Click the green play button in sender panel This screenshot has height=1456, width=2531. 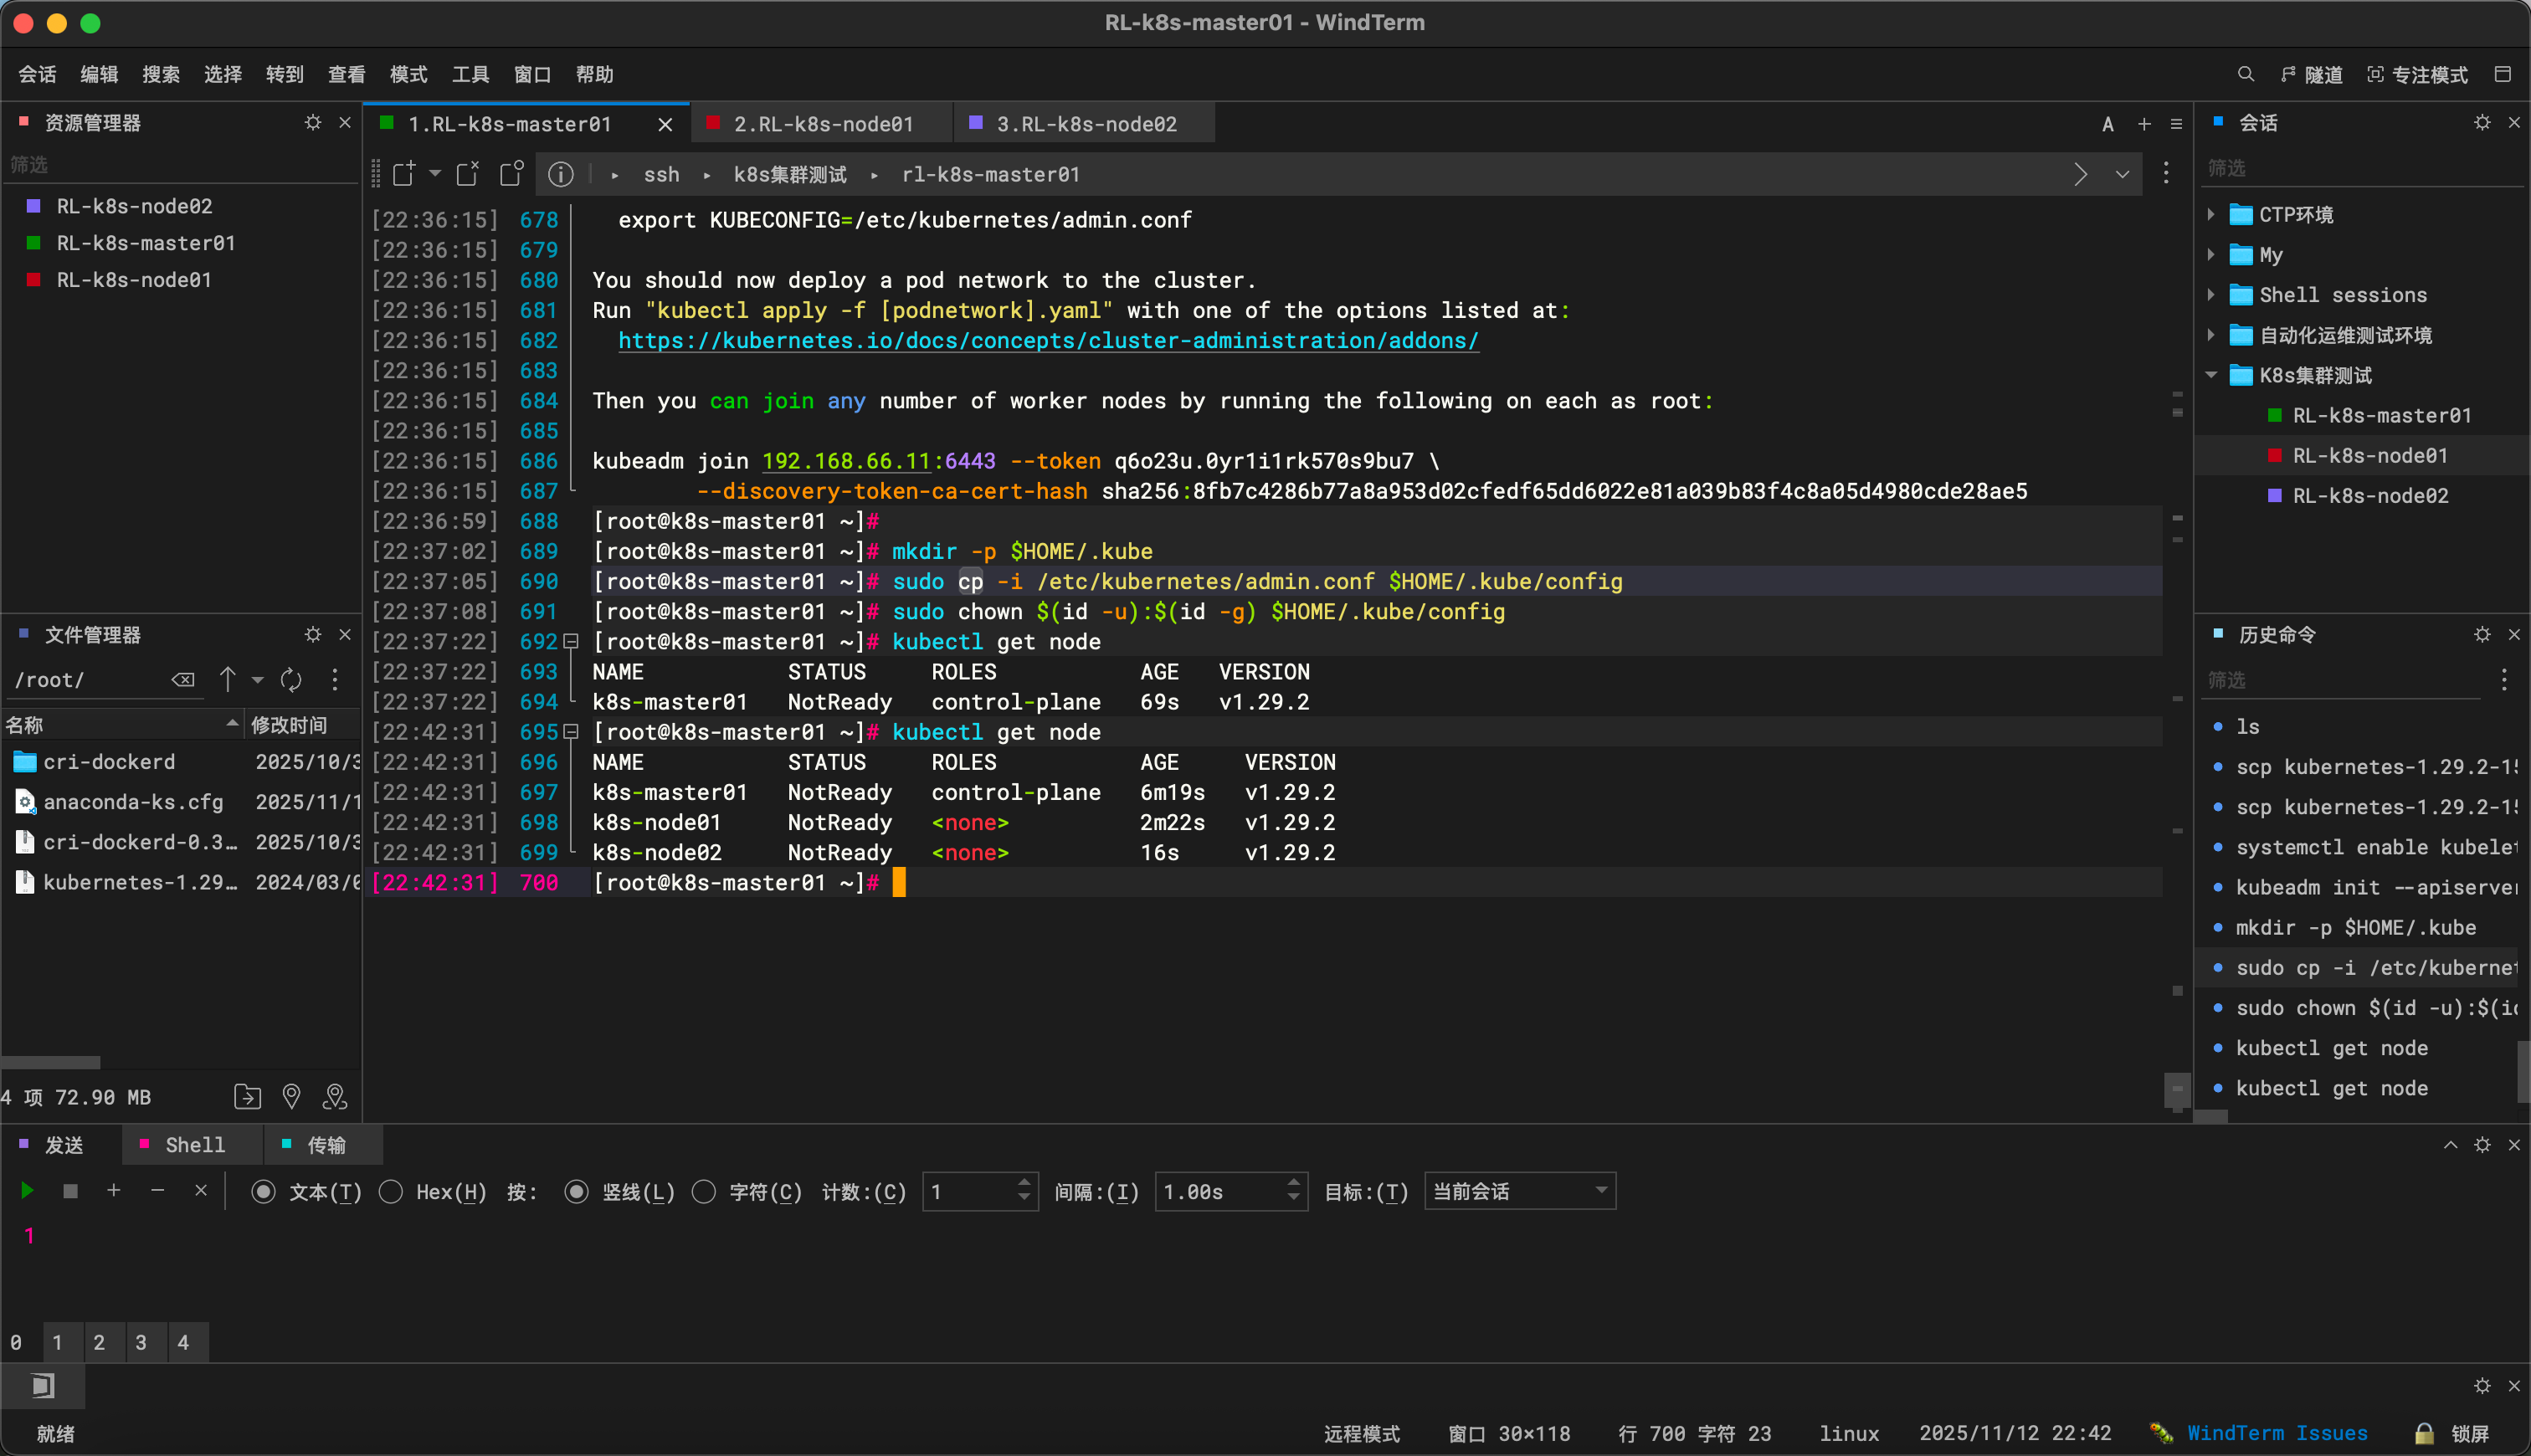pyautogui.click(x=27, y=1190)
